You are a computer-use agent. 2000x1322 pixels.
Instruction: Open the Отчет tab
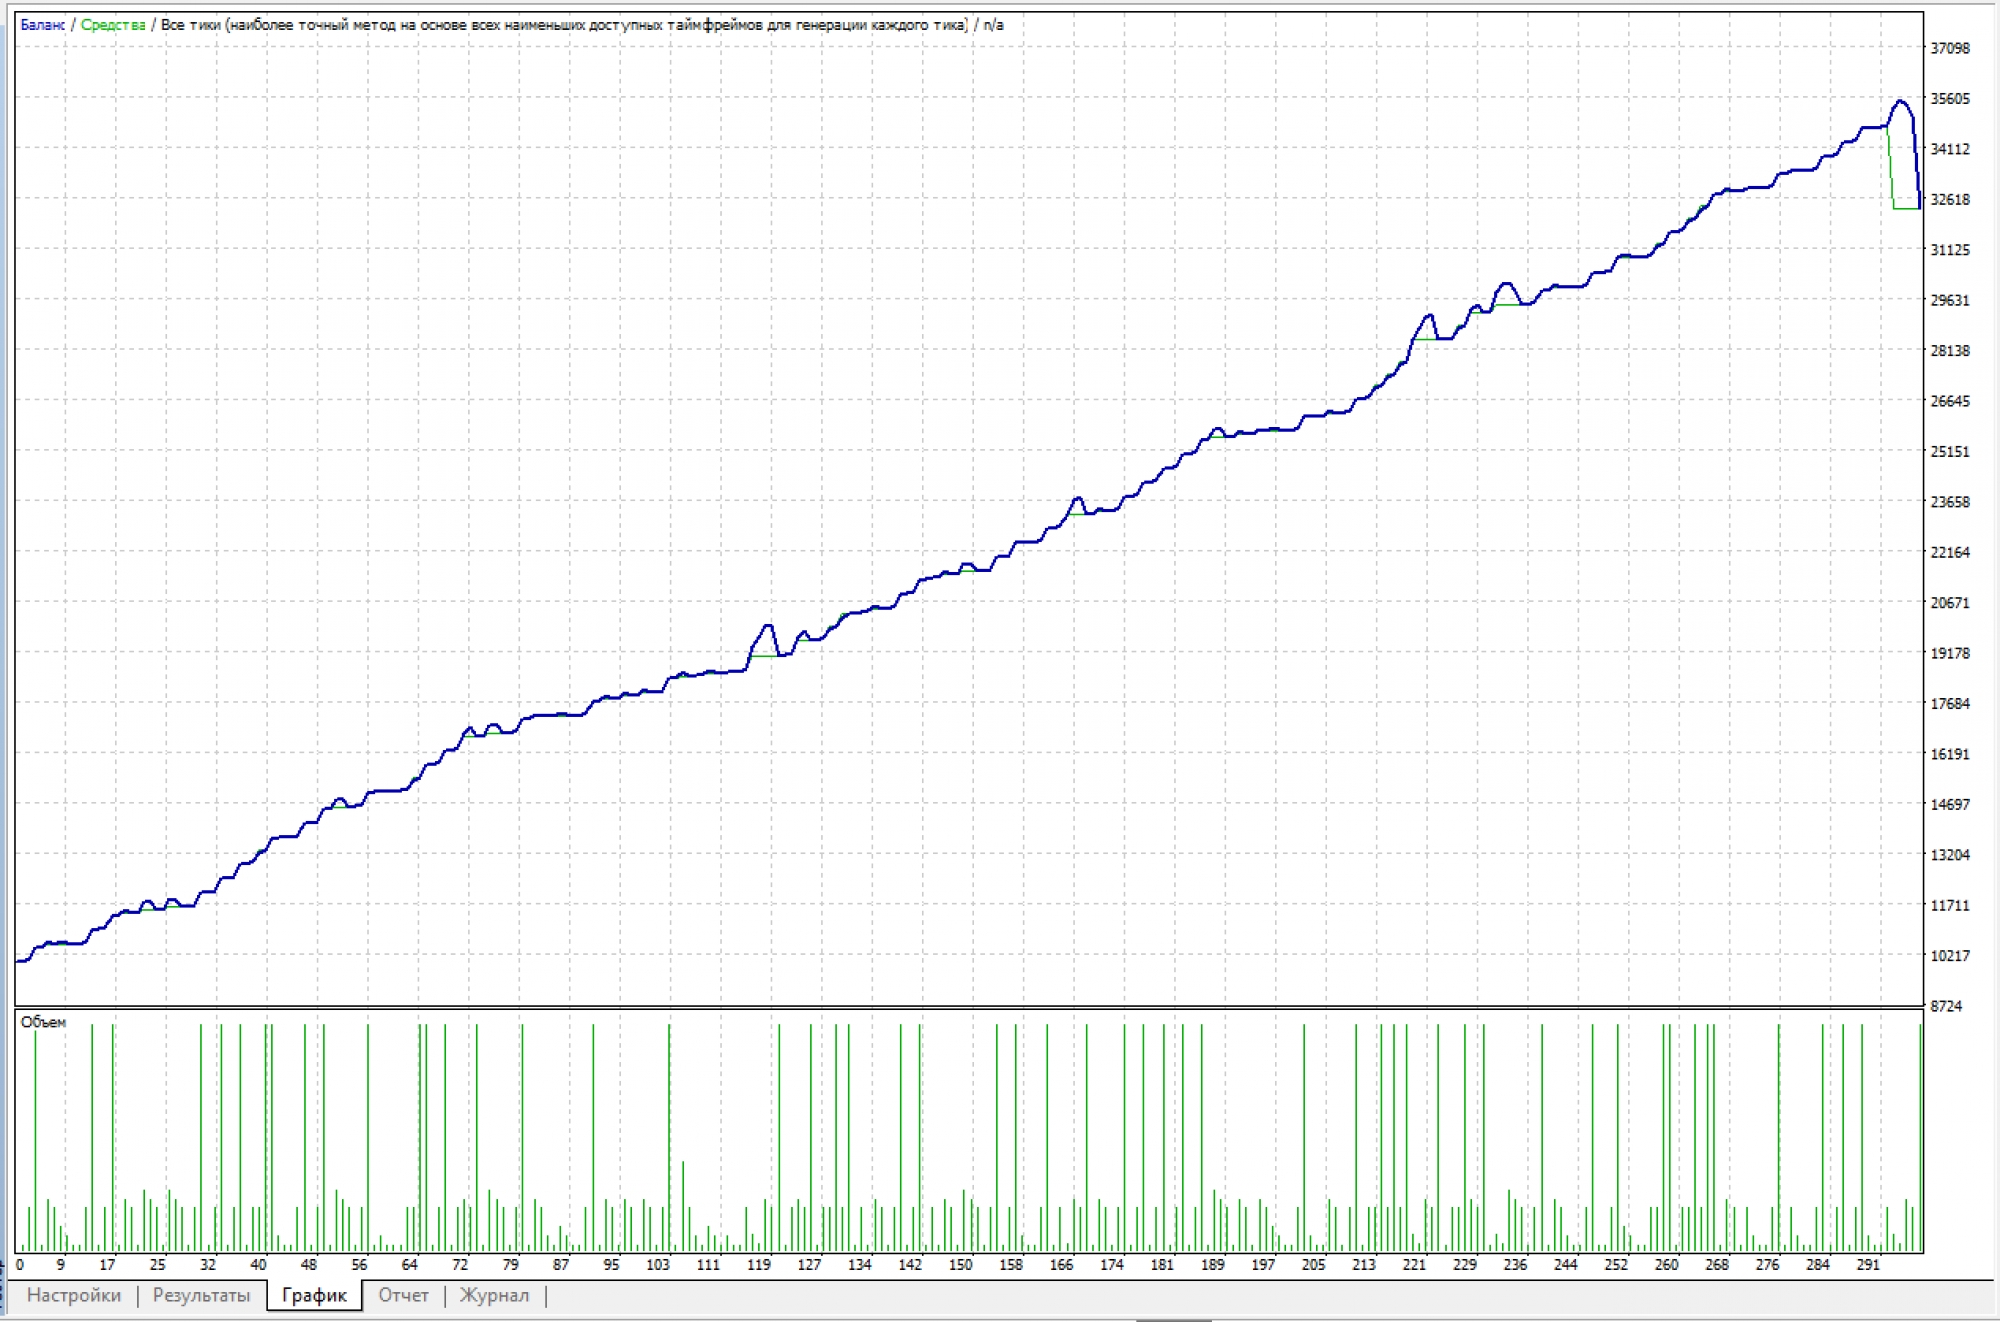pyautogui.click(x=403, y=1295)
